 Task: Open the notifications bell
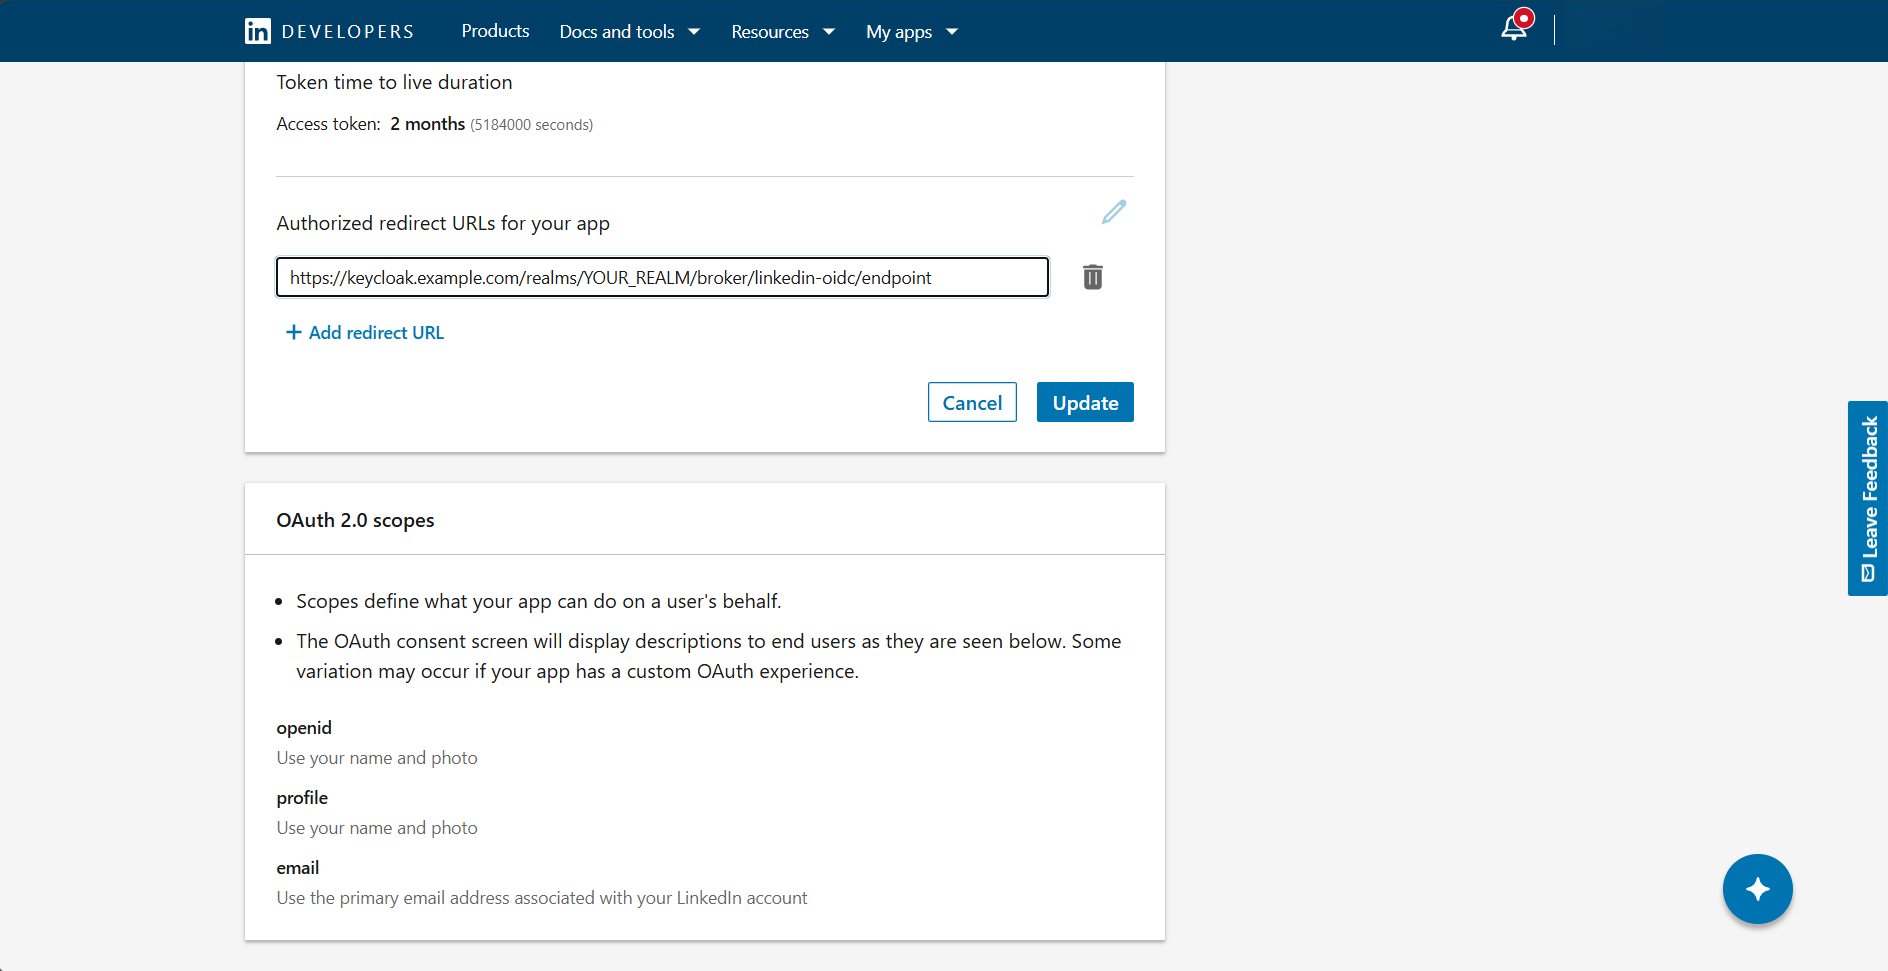pyautogui.click(x=1515, y=27)
